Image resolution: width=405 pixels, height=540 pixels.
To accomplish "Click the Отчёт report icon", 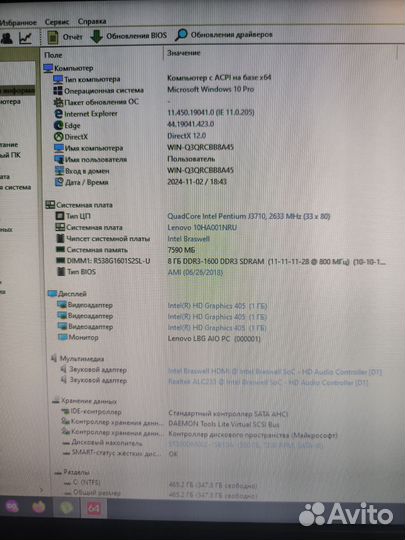I will (53, 37).
